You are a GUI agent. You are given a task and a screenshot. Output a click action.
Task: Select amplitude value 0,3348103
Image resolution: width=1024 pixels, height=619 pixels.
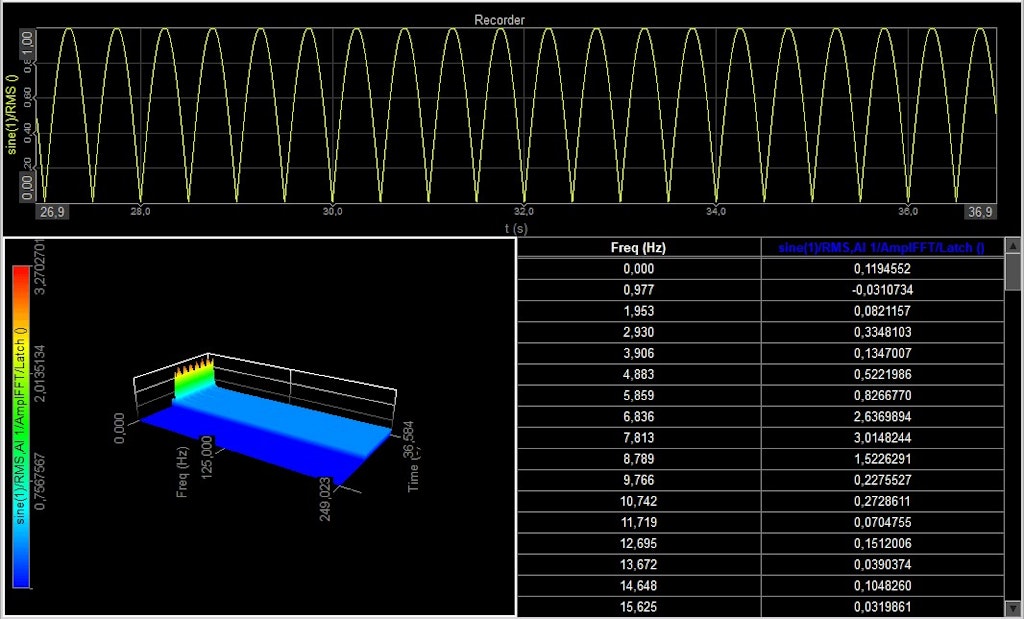pyautogui.click(x=882, y=332)
